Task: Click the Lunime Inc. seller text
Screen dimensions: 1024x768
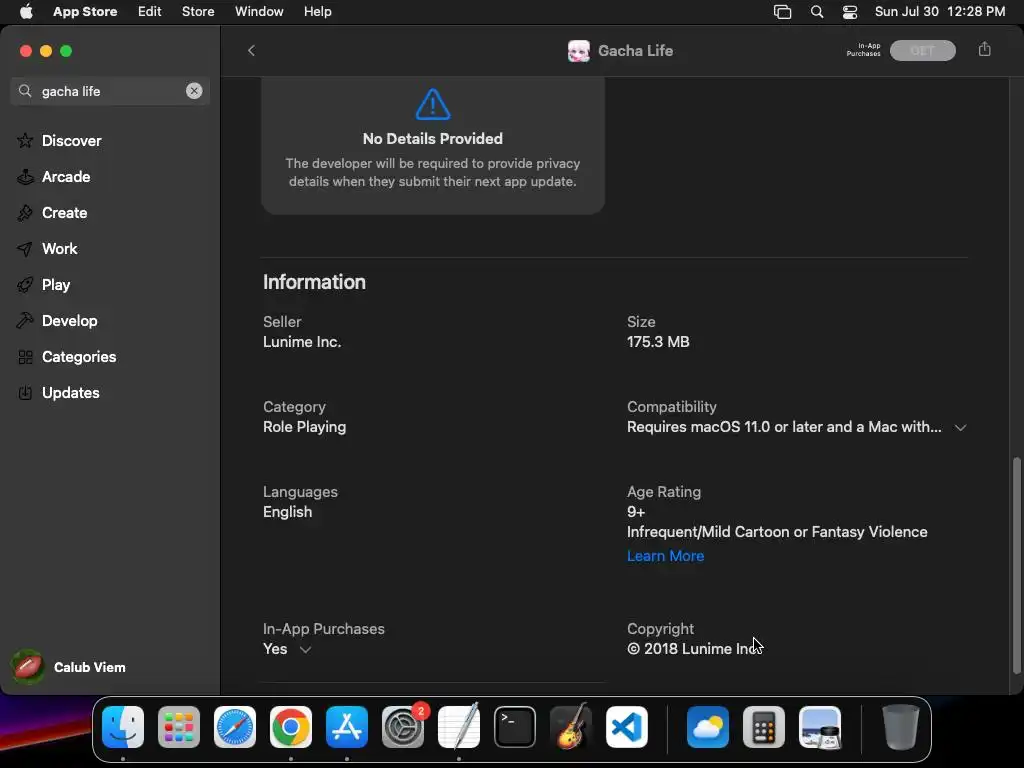Action: (x=302, y=342)
